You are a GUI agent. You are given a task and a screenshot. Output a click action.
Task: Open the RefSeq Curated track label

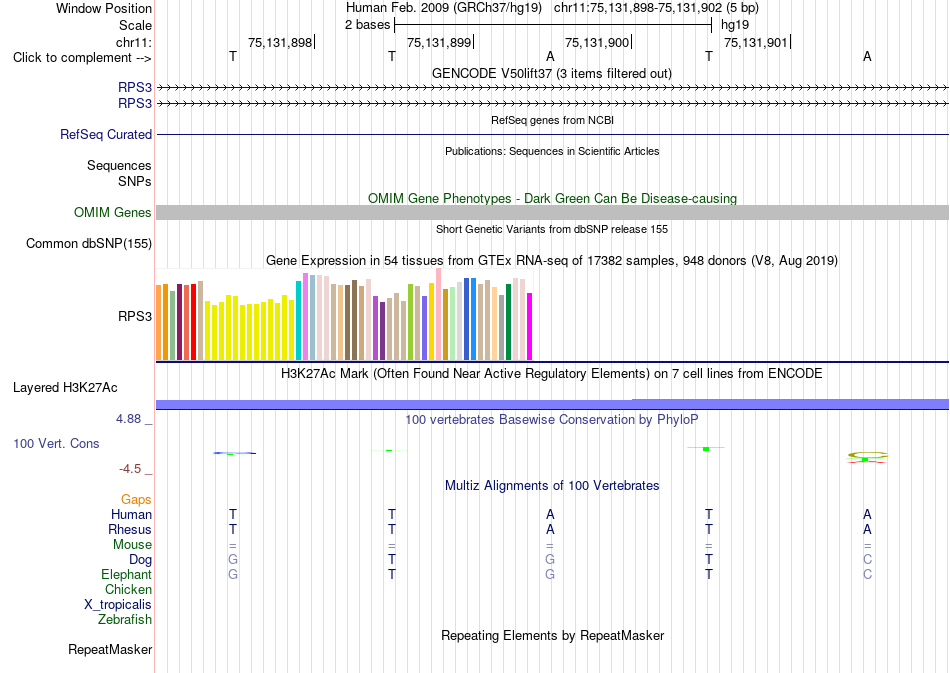point(106,134)
